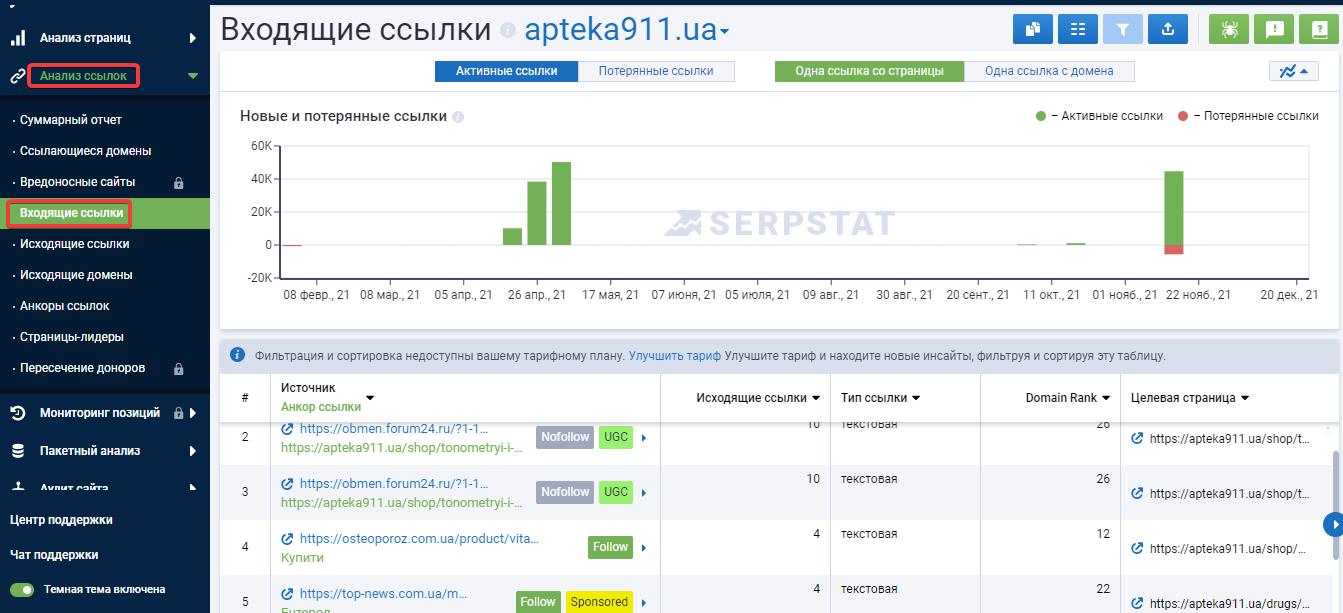Open Страницы-лидеры in sidebar

coord(72,337)
